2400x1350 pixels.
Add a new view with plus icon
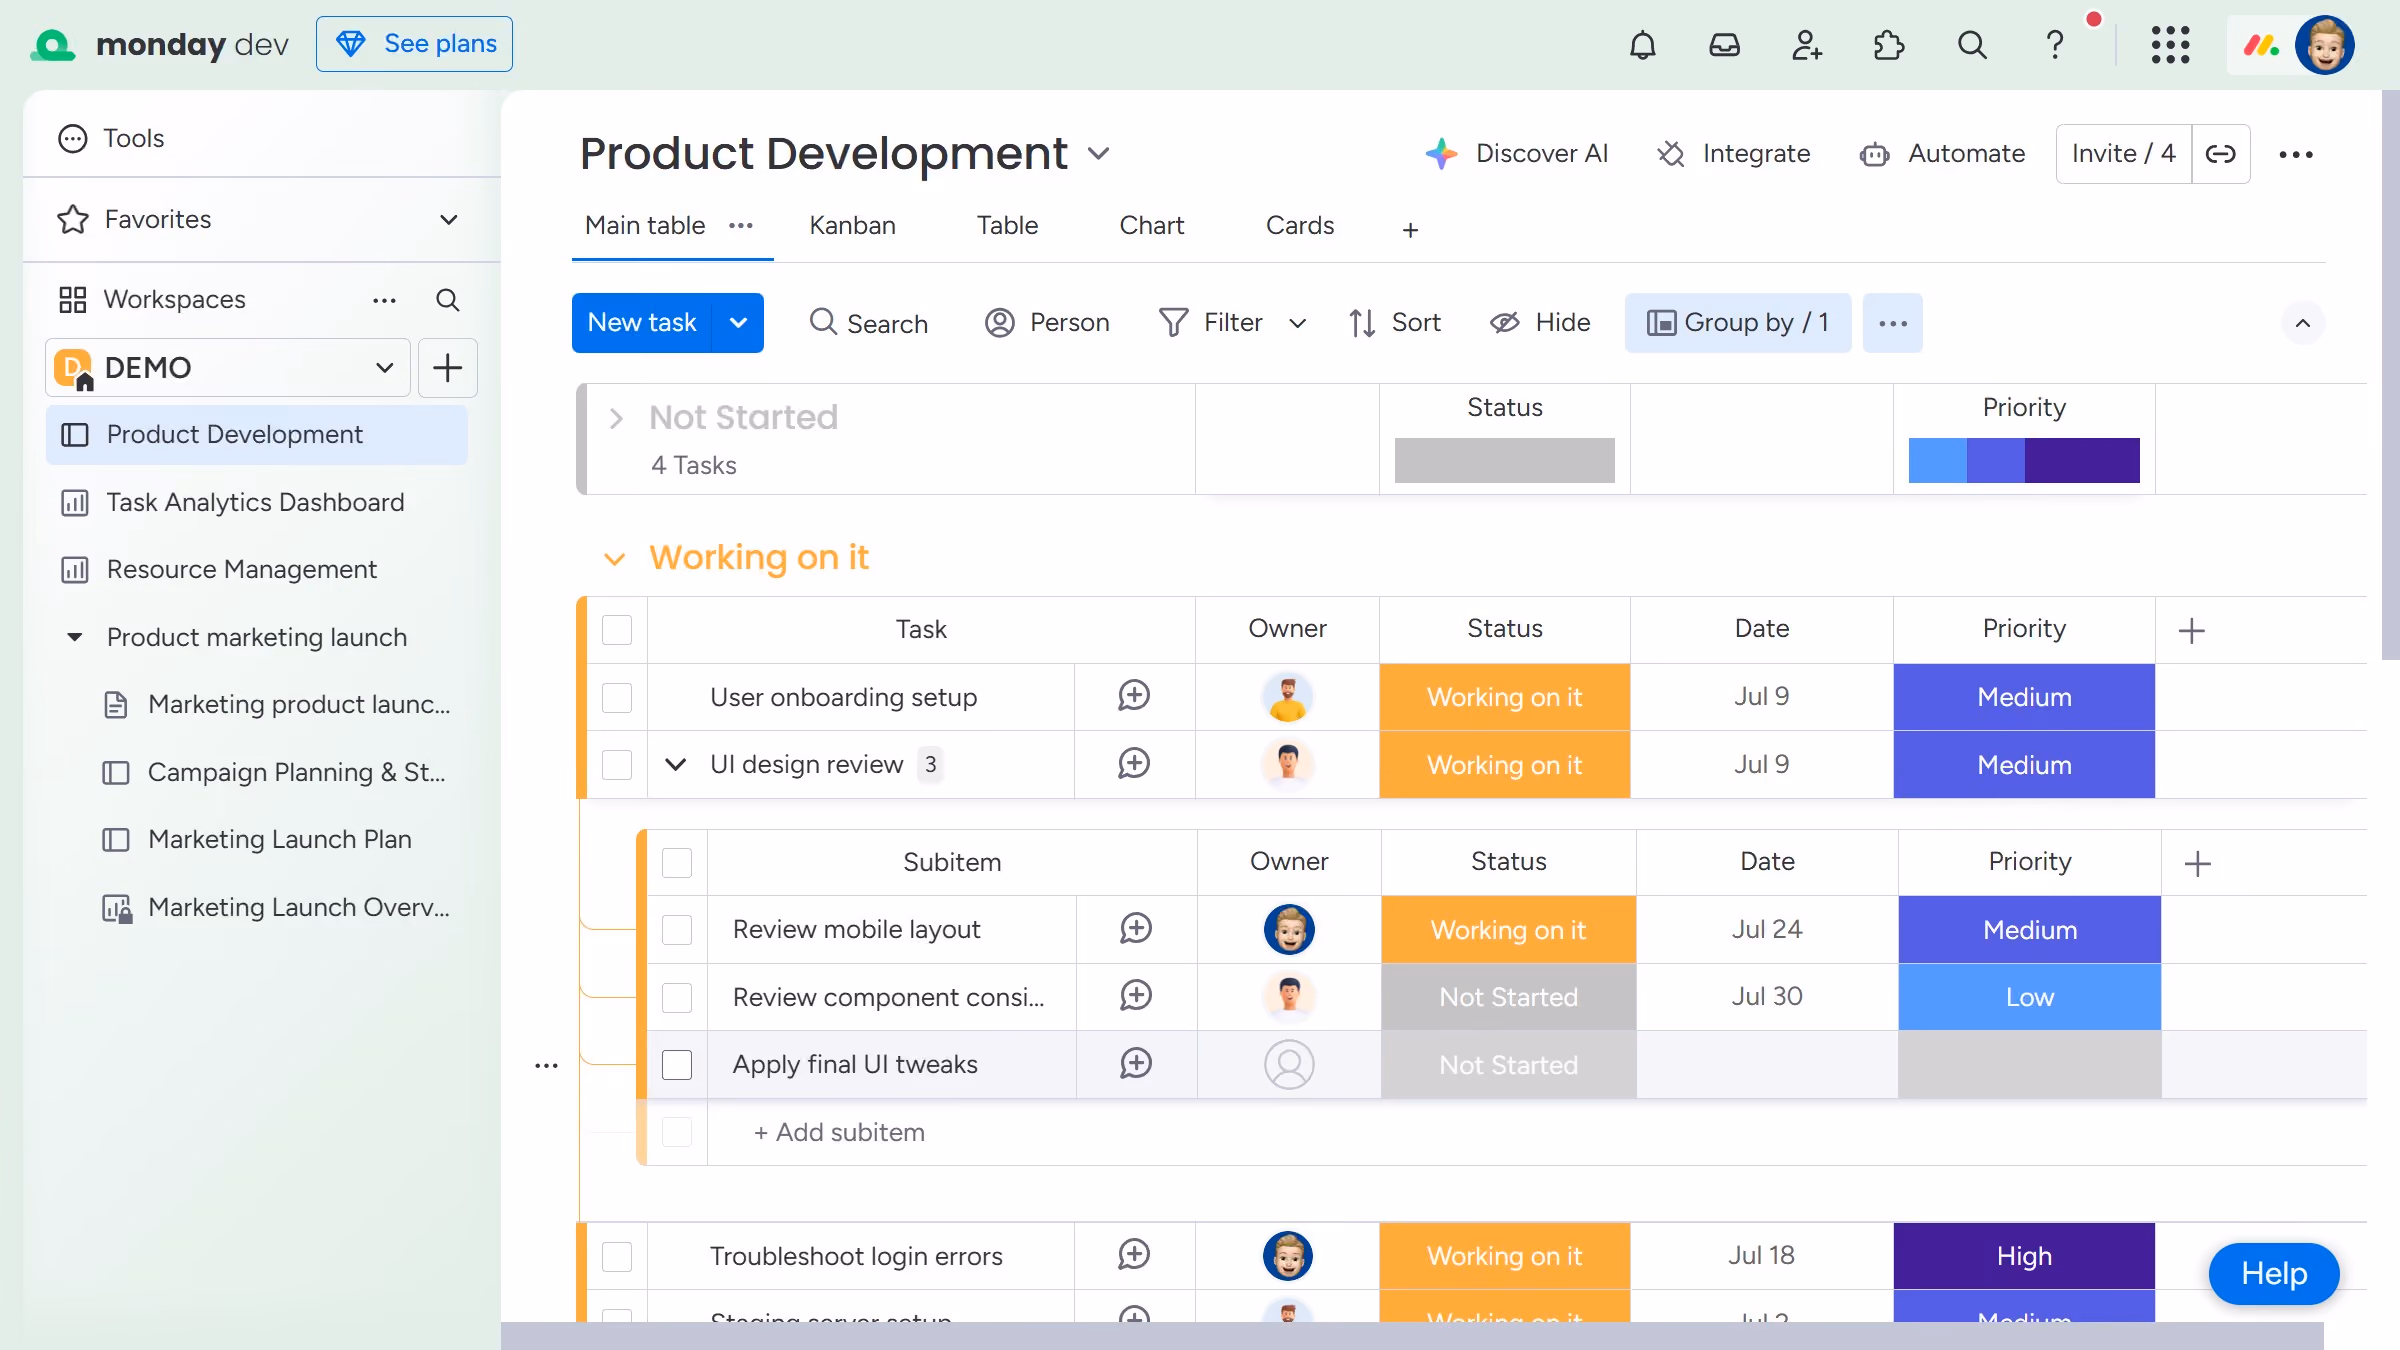[1410, 230]
